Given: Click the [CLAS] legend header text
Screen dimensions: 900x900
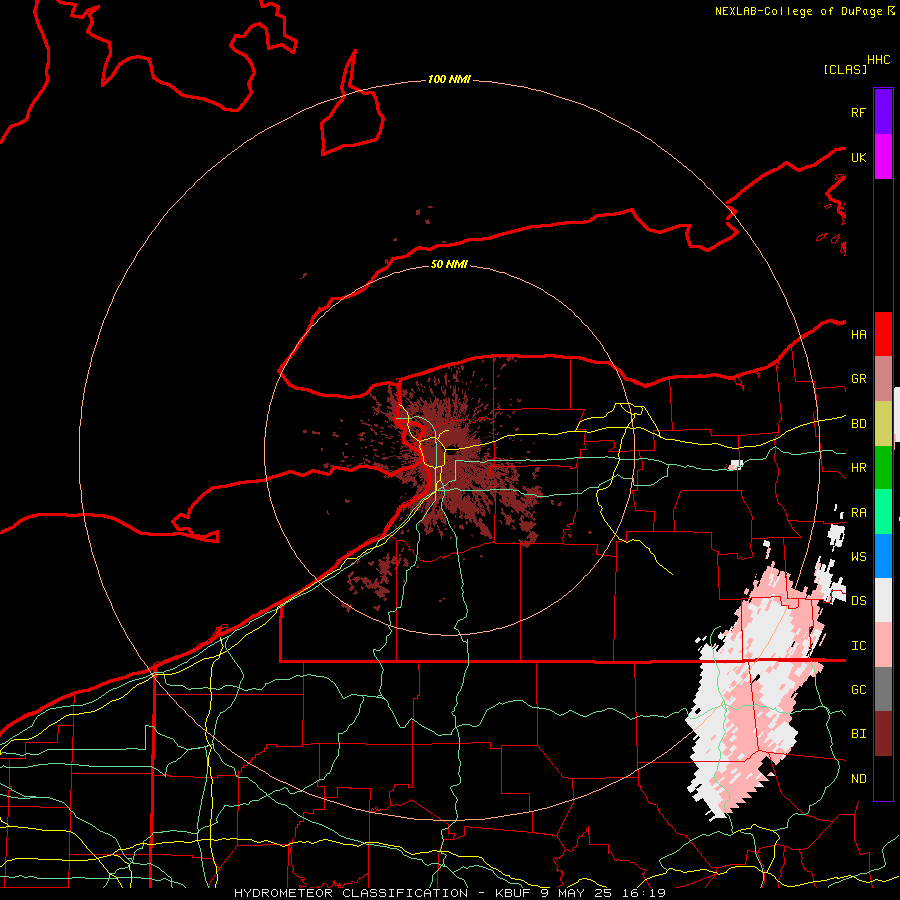Looking at the screenshot, I should pyautogui.click(x=844, y=69).
